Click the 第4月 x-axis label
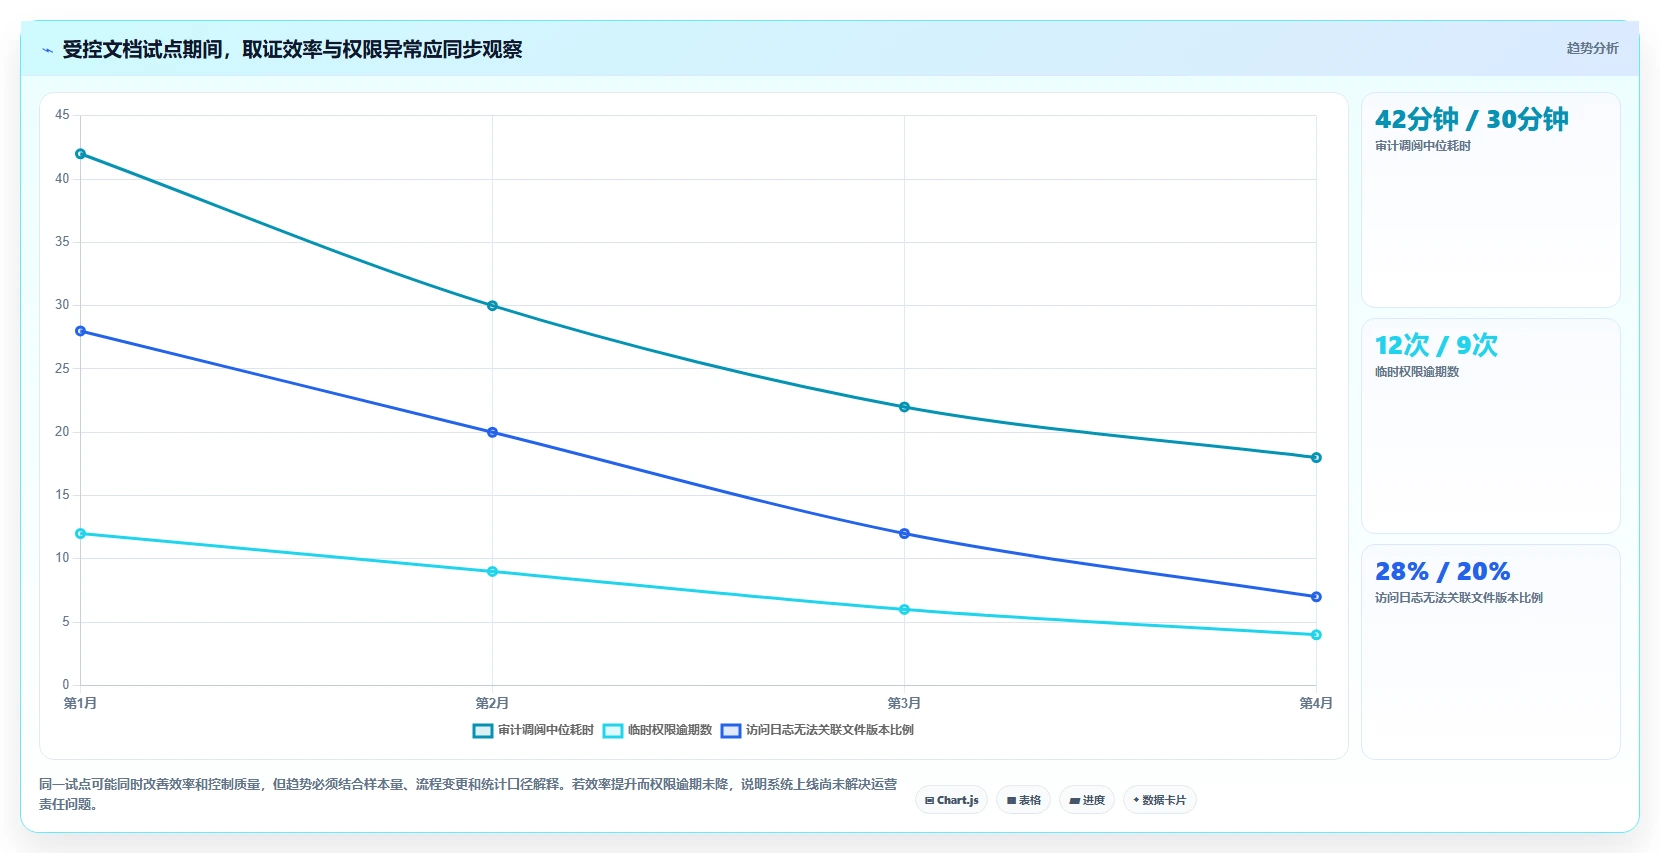1660x853 pixels. coord(1316,703)
